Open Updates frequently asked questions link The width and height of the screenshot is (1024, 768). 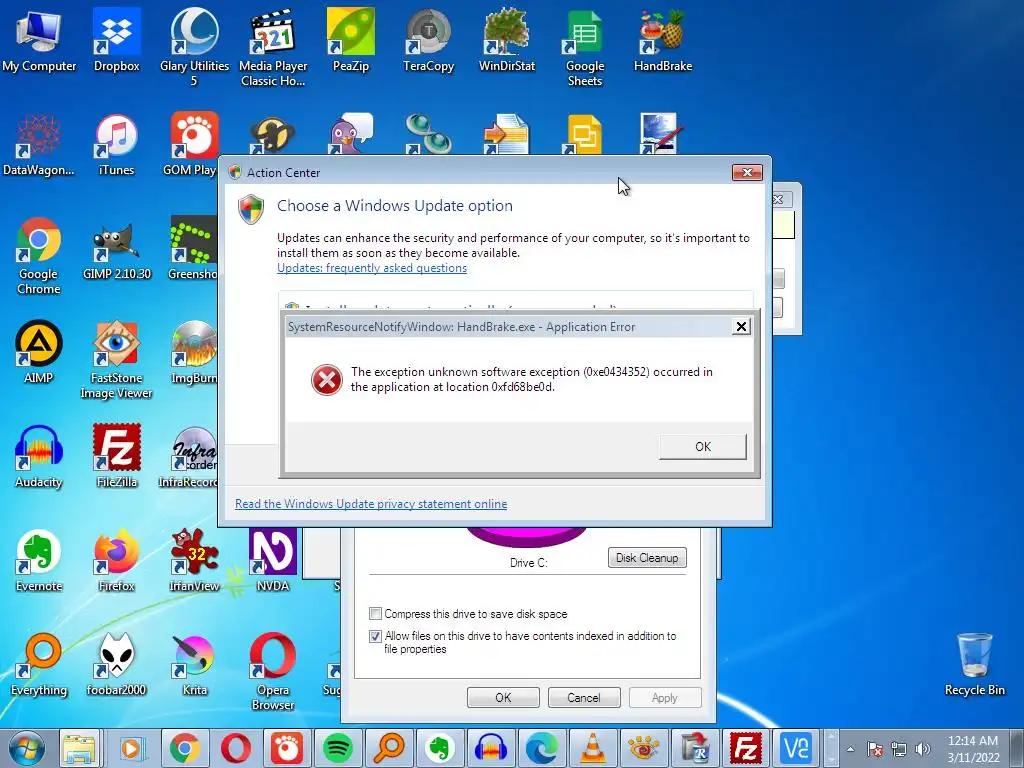point(372,268)
